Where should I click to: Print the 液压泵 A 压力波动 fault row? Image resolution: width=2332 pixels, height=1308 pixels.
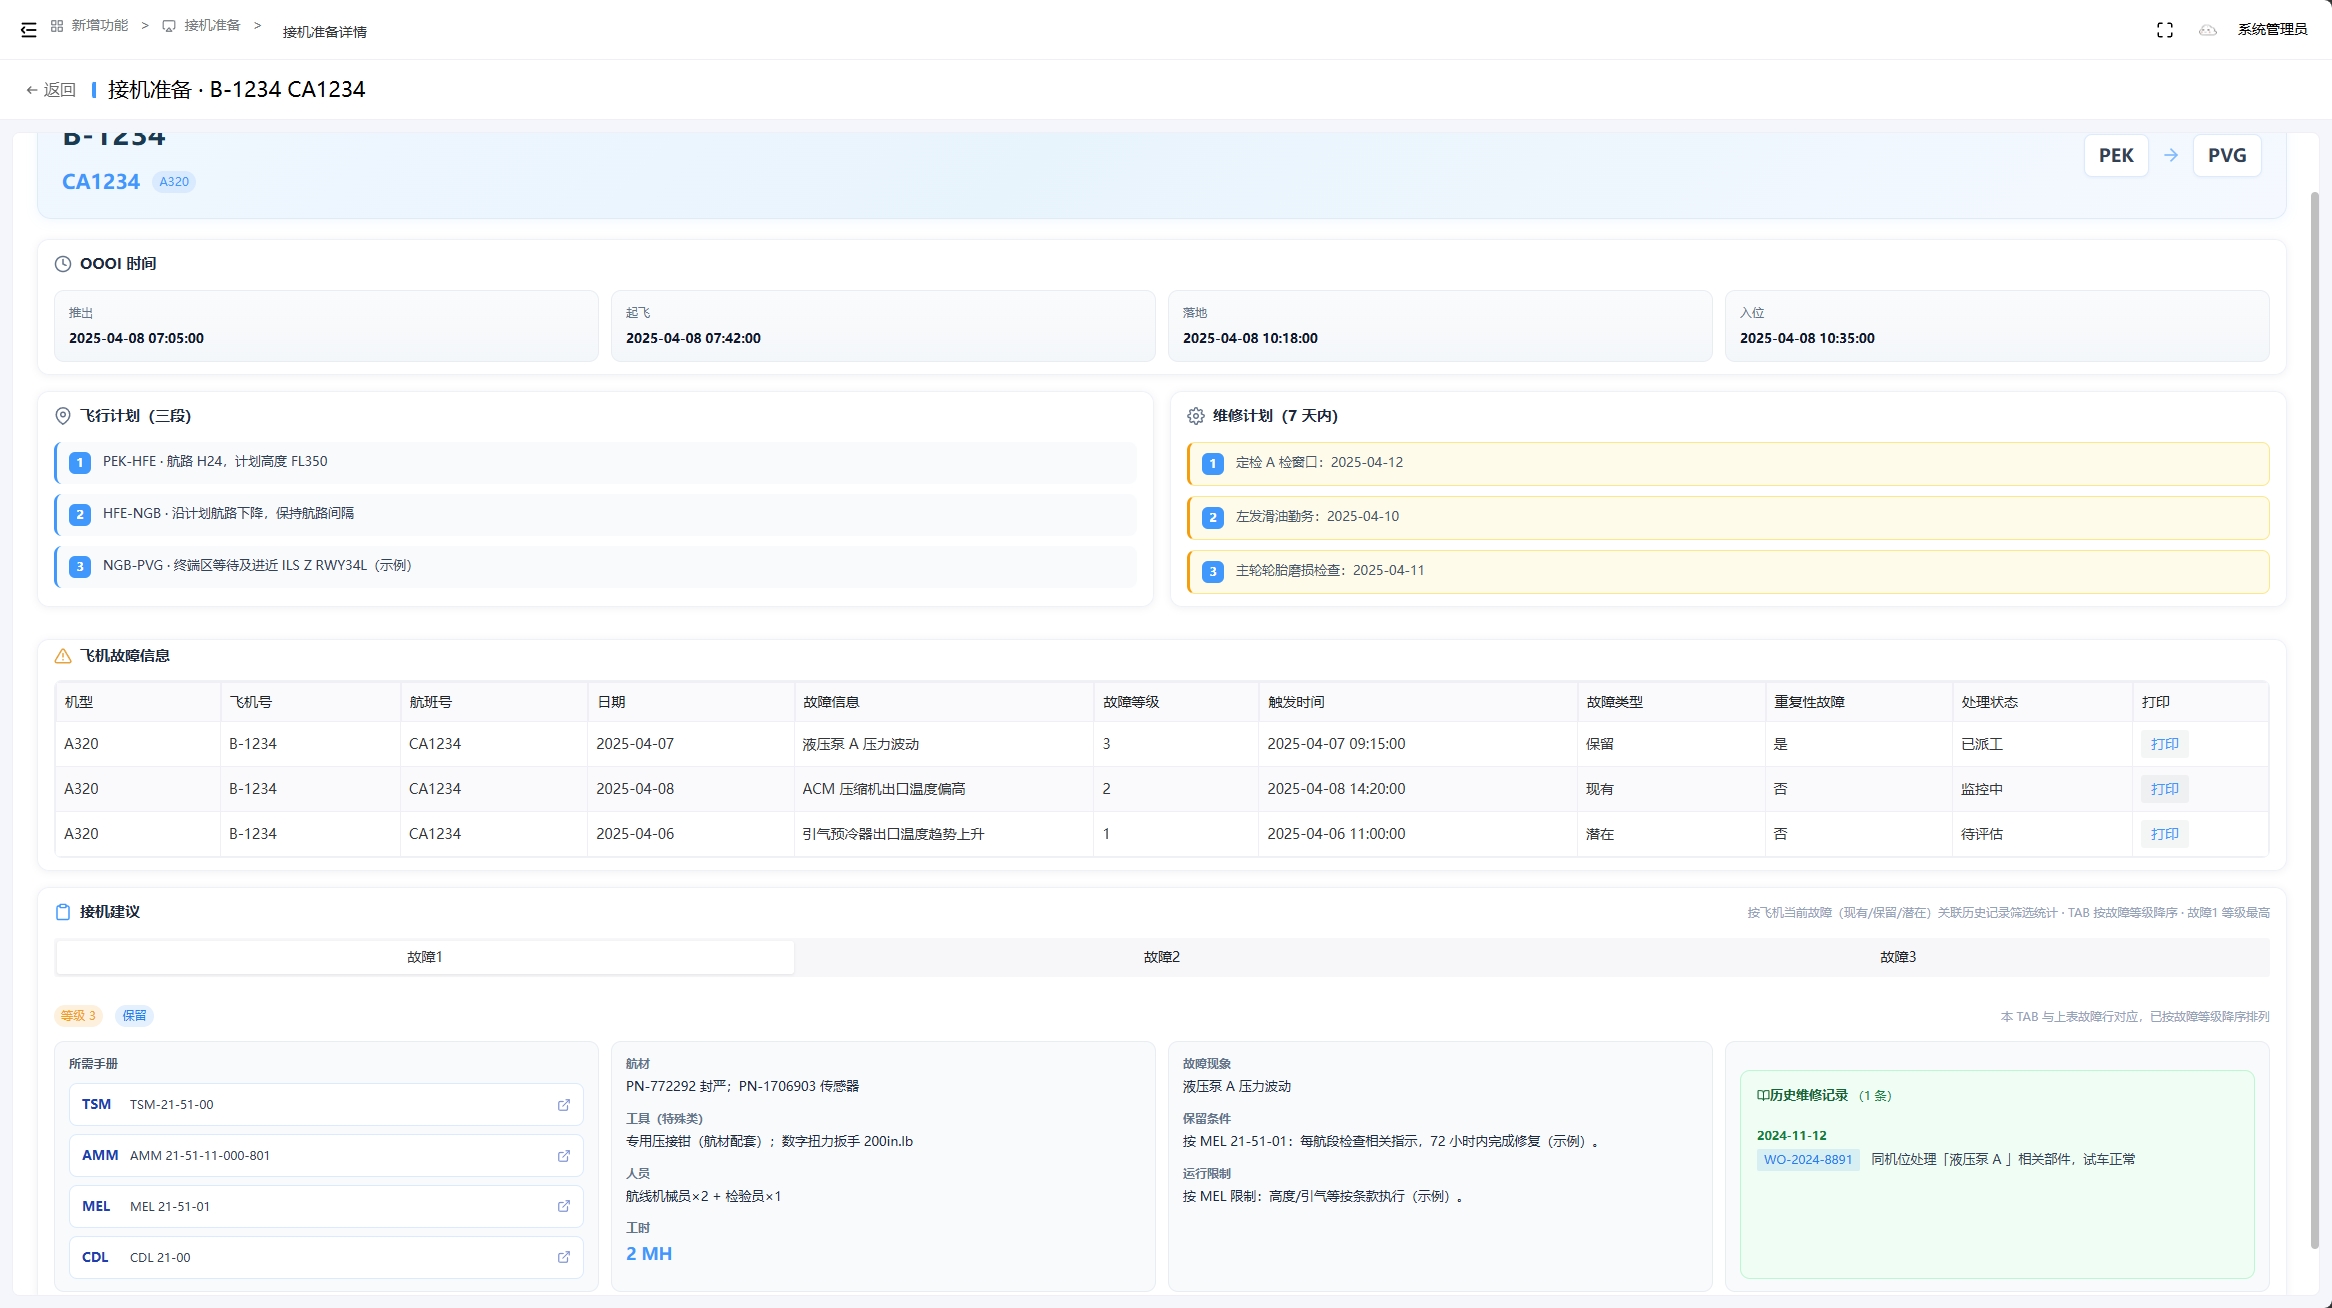[2165, 744]
